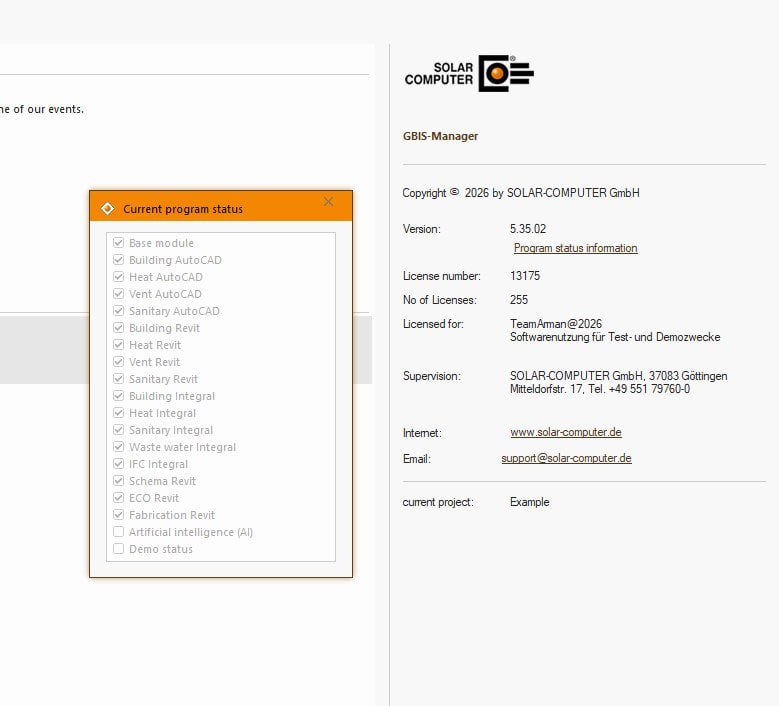Toggle the Building Integral checkbox

point(118,395)
